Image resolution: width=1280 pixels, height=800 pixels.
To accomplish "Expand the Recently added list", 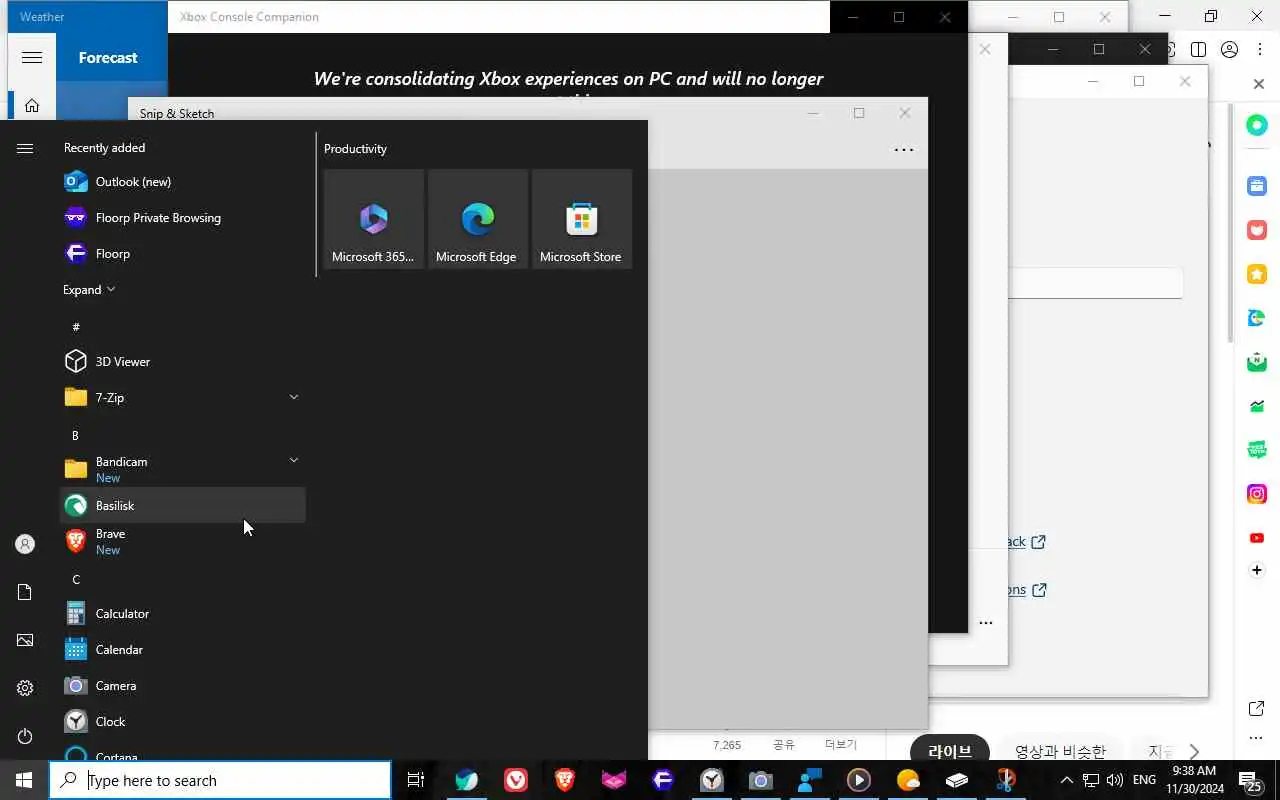I will click(89, 290).
